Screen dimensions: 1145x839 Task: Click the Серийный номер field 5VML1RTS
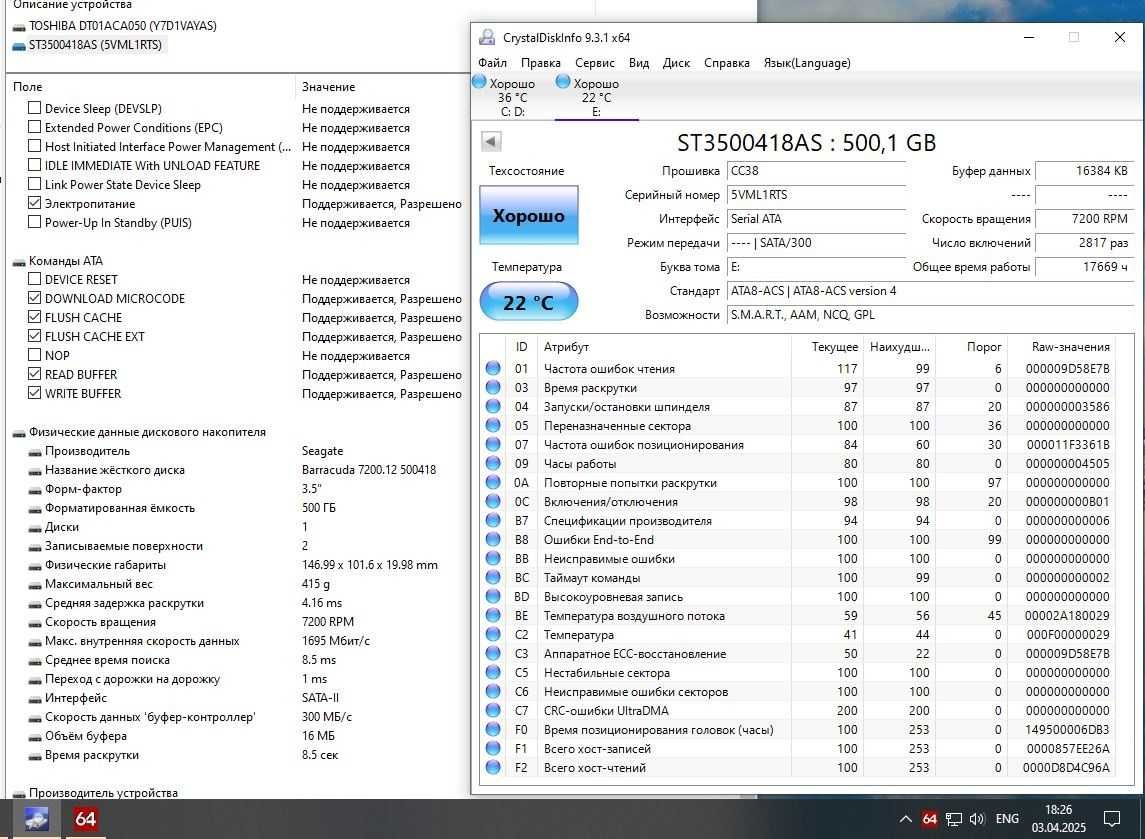[816, 195]
